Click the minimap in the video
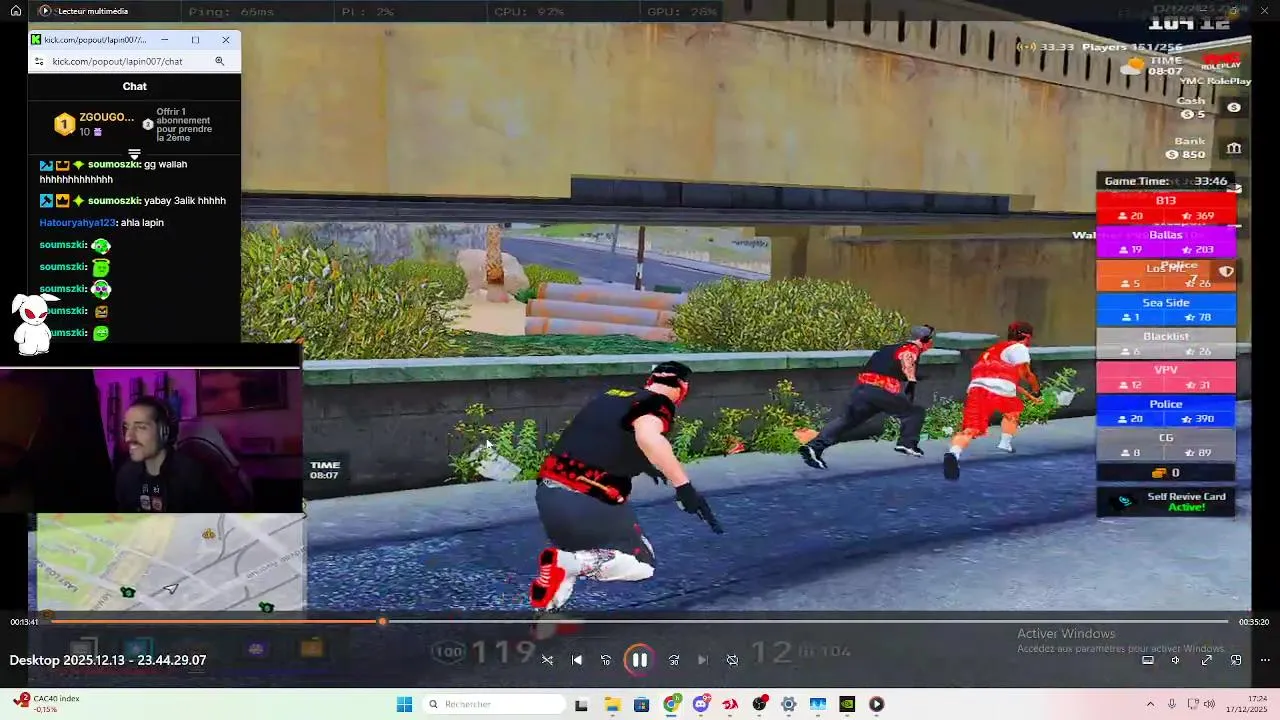 tap(171, 562)
